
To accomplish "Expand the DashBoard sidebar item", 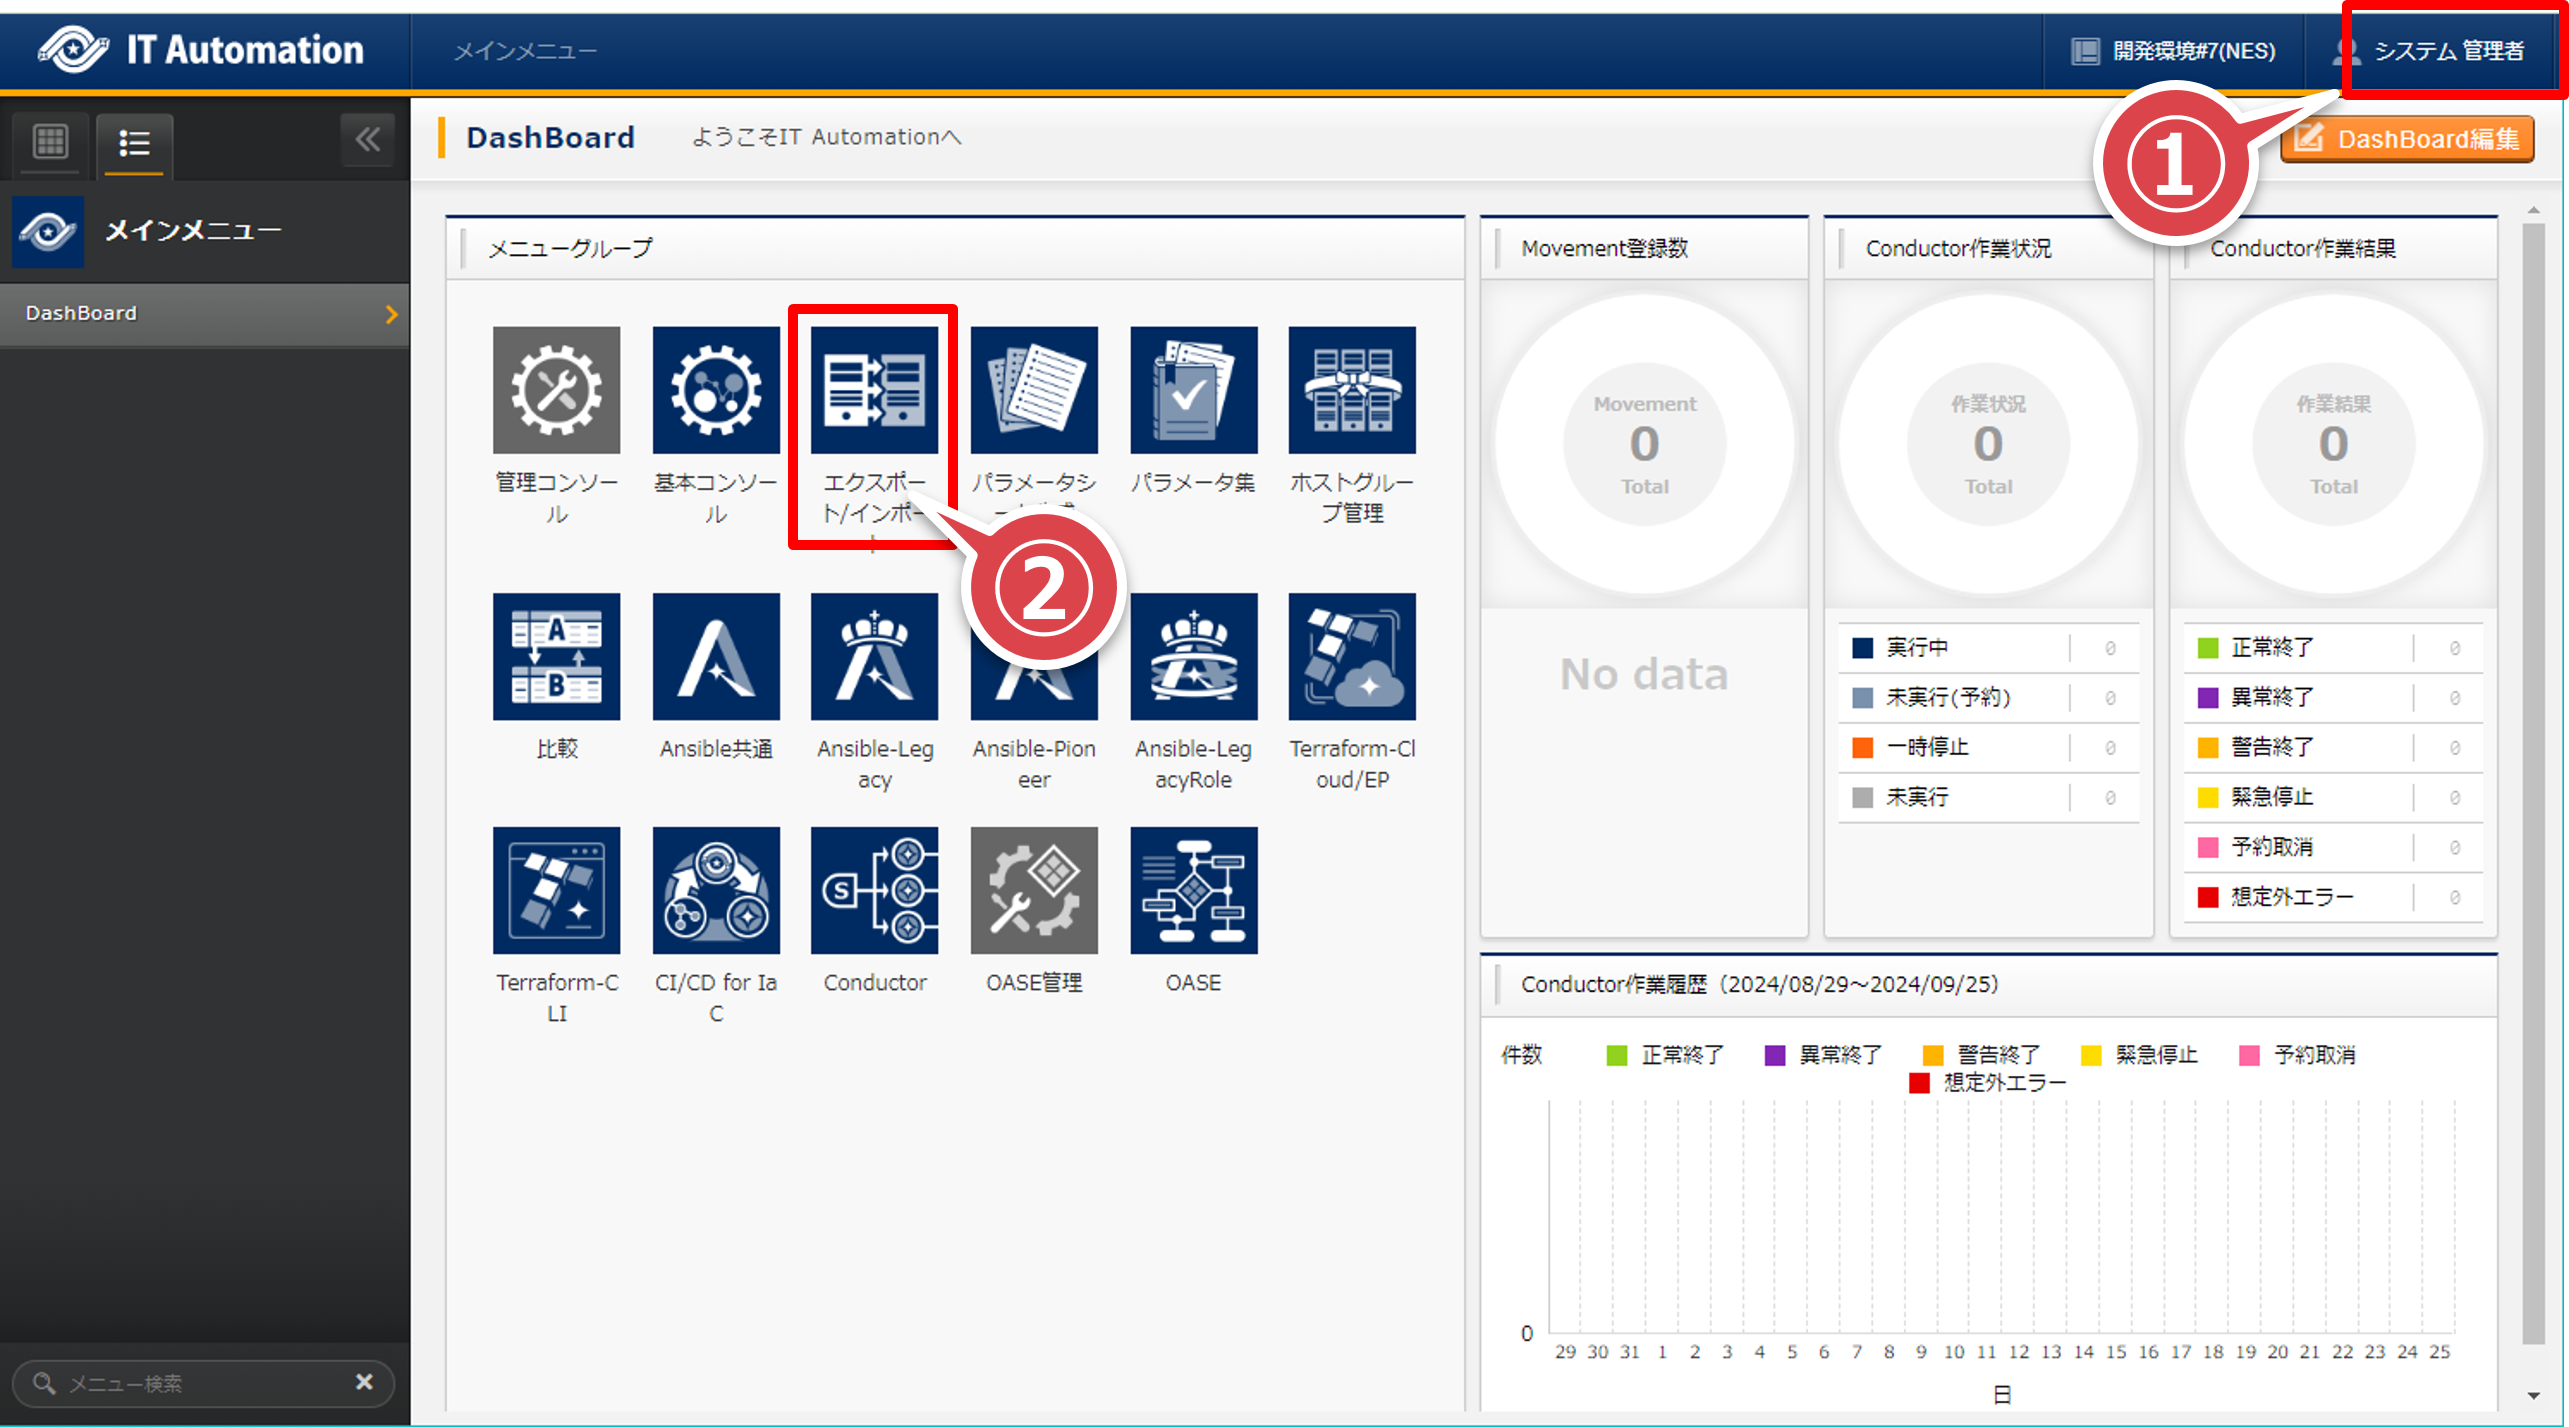I will [391, 314].
